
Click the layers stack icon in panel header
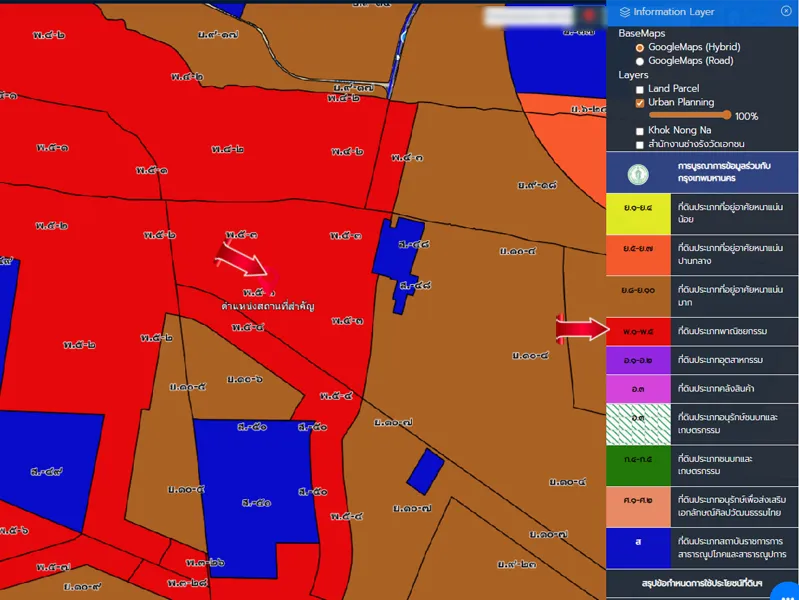(x=625, y=12)
